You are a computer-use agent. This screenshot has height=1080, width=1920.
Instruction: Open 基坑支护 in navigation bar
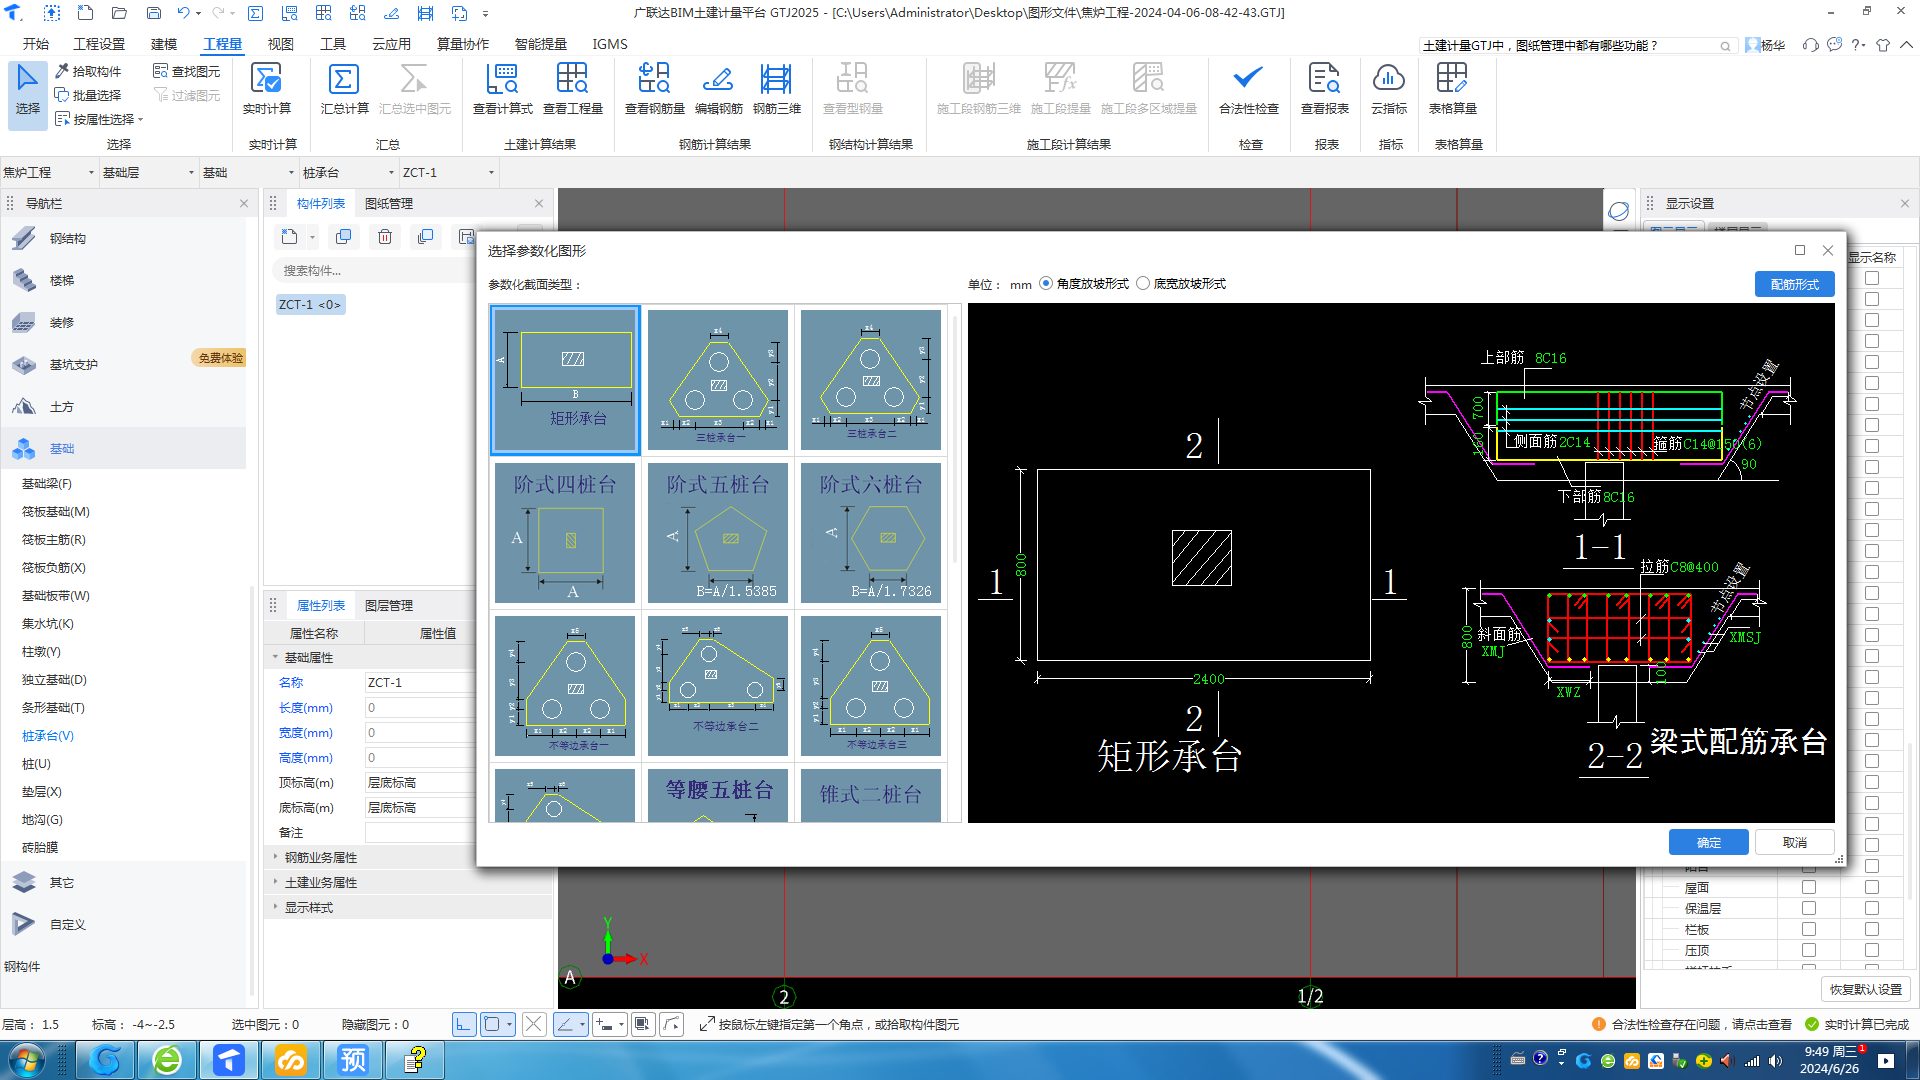point(74,364)
